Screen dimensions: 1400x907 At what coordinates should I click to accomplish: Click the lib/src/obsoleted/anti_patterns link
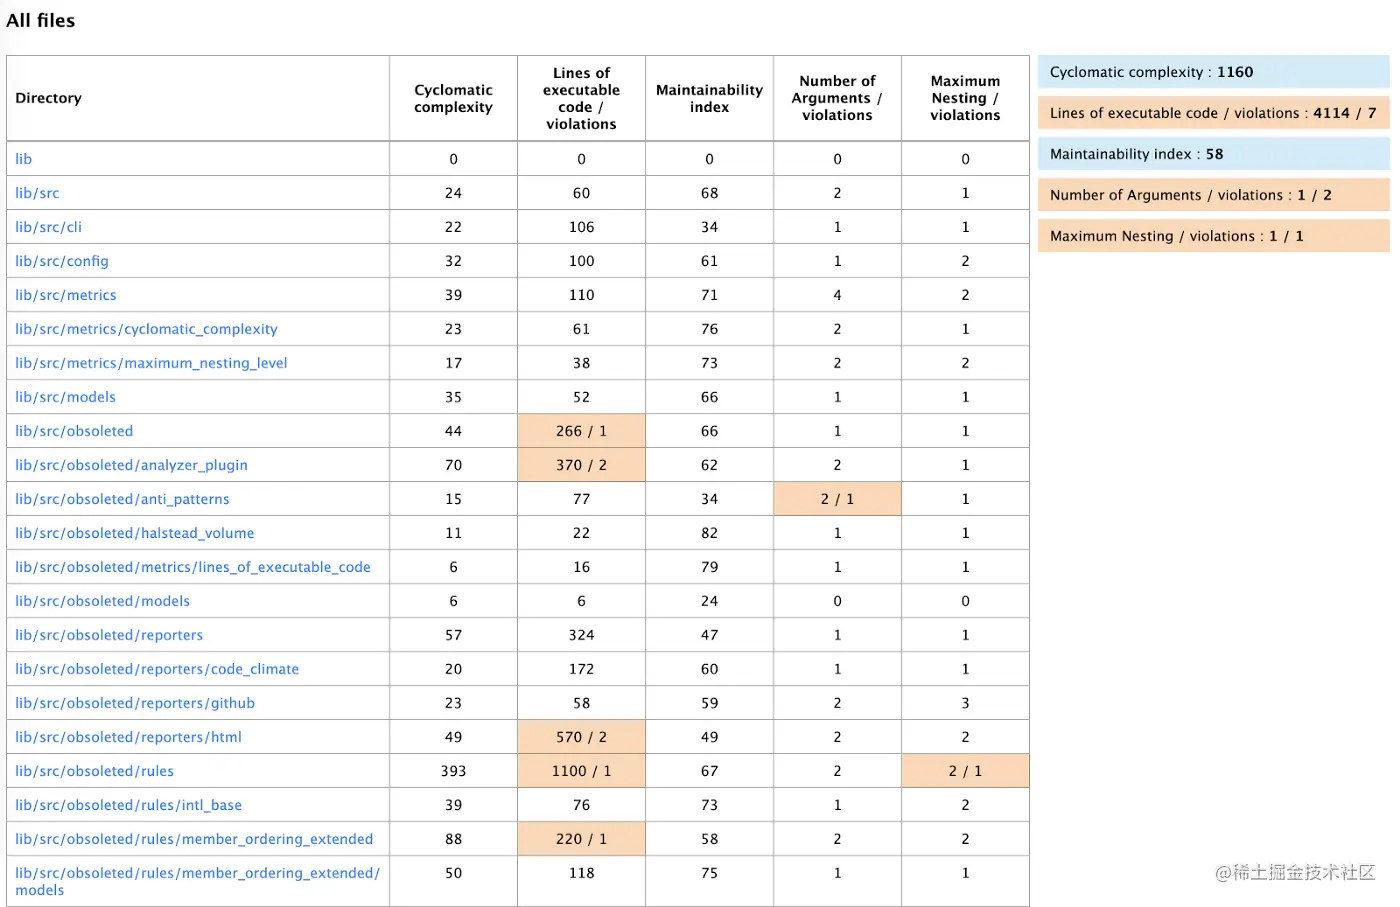click(122, 499)
